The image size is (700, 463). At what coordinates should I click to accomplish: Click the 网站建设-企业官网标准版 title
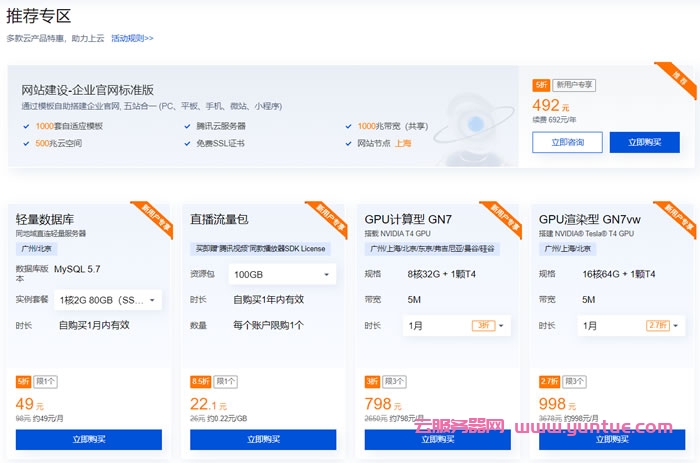click(x=88, y=90)
